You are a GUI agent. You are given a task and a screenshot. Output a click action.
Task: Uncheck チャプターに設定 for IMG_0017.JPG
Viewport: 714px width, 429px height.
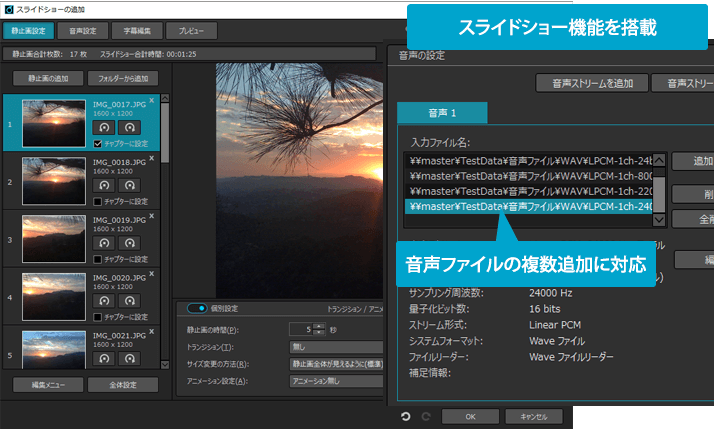pos(97,144)
